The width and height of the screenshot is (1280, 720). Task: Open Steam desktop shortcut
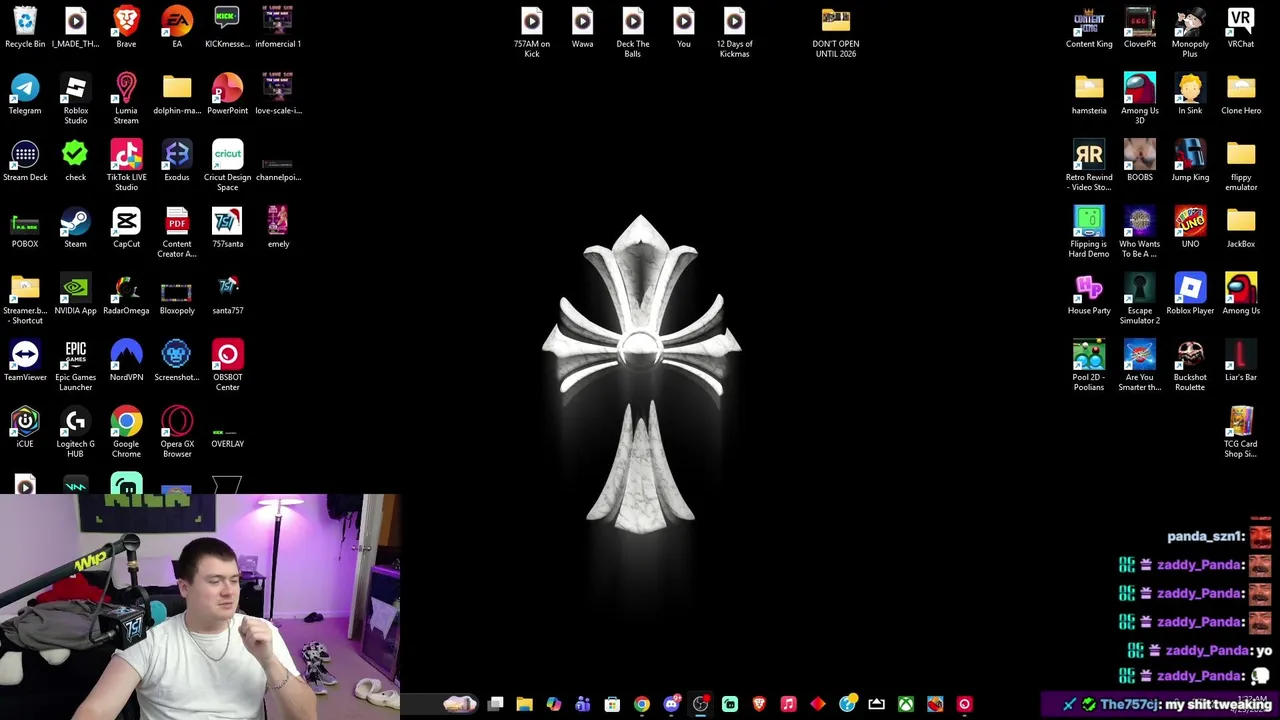[x=76, y=227]
